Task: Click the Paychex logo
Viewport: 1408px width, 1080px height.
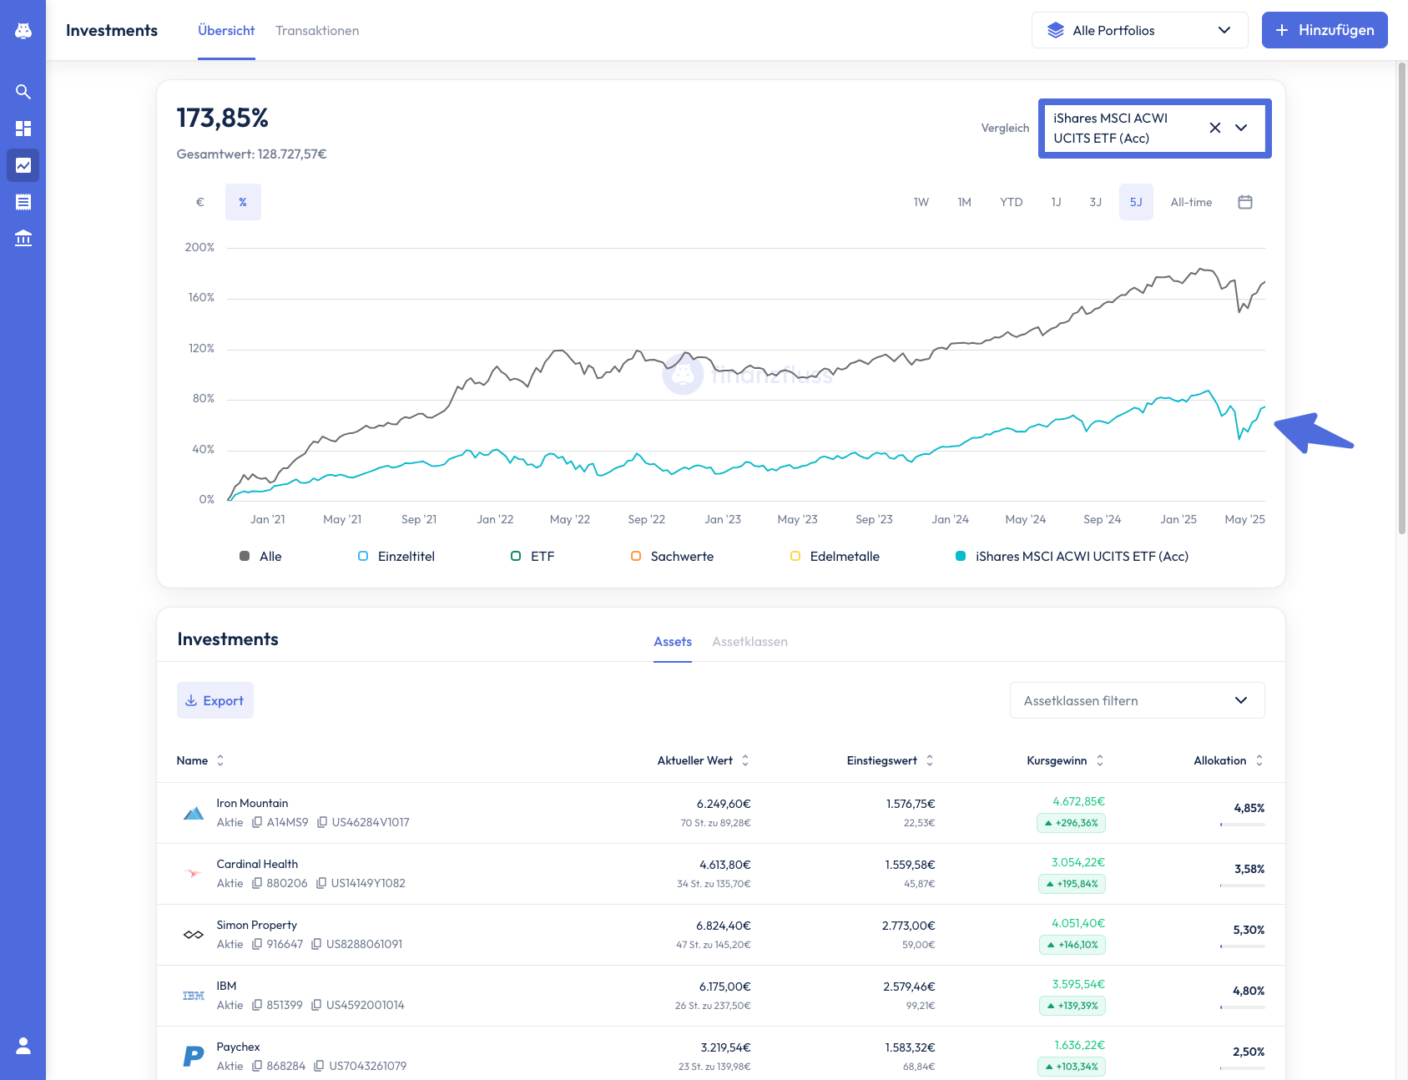Action: click(194, 1056)
